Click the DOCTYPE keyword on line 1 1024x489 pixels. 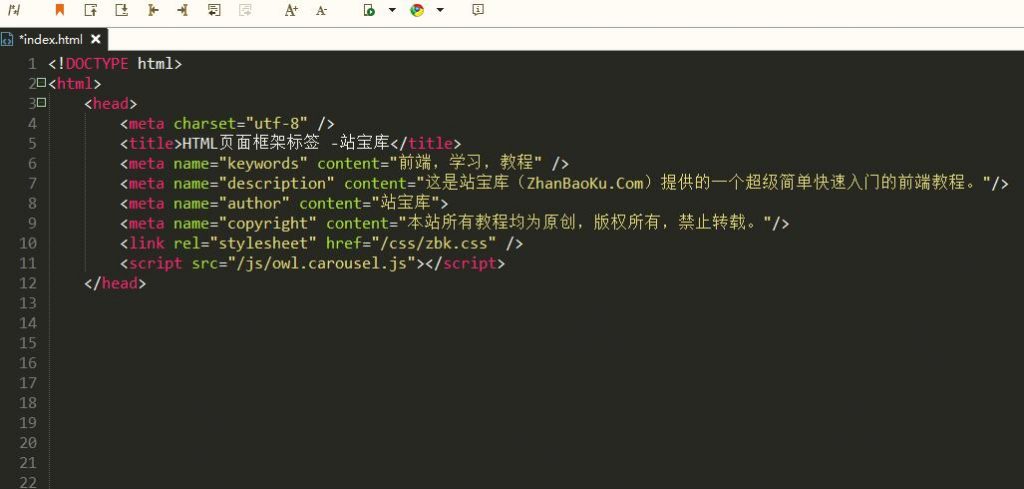click(x=97, y=64)
